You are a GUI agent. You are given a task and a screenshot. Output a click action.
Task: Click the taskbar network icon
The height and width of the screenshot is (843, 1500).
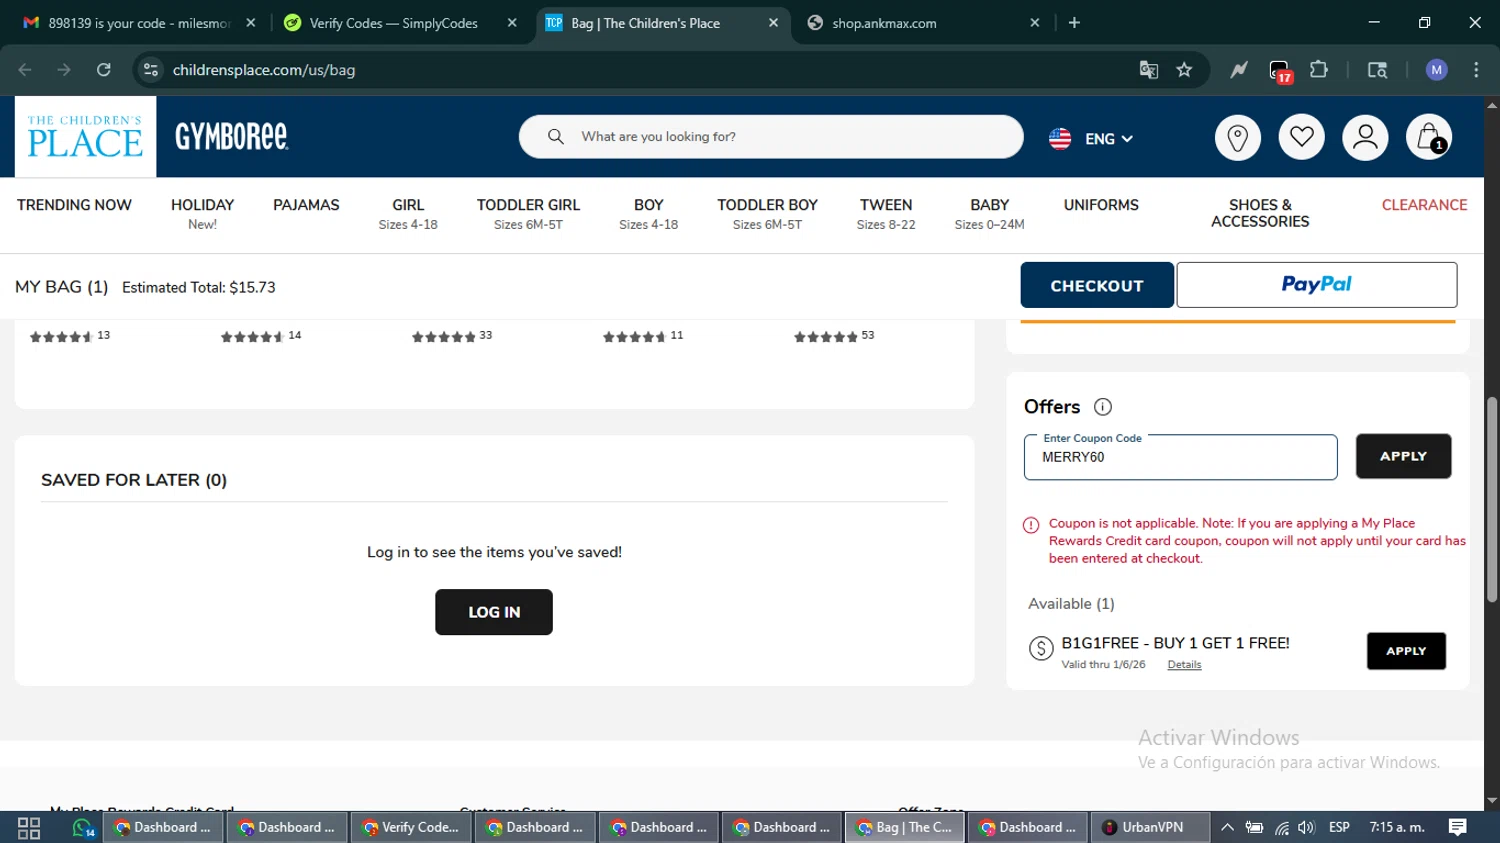(1281, 828)
